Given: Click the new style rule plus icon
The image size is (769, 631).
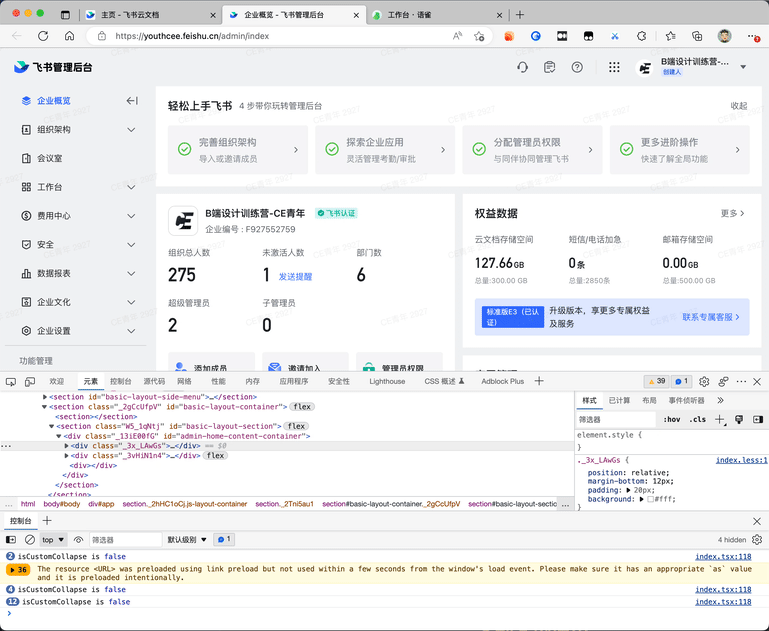Looking at the screenshot, I should (719, 419).
